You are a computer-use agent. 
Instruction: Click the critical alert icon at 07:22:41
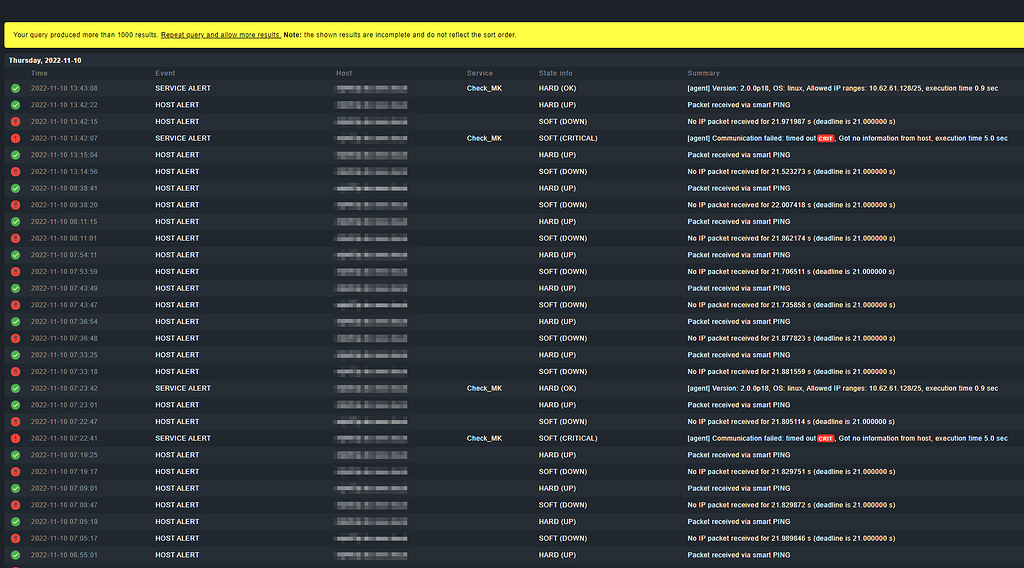15,438
